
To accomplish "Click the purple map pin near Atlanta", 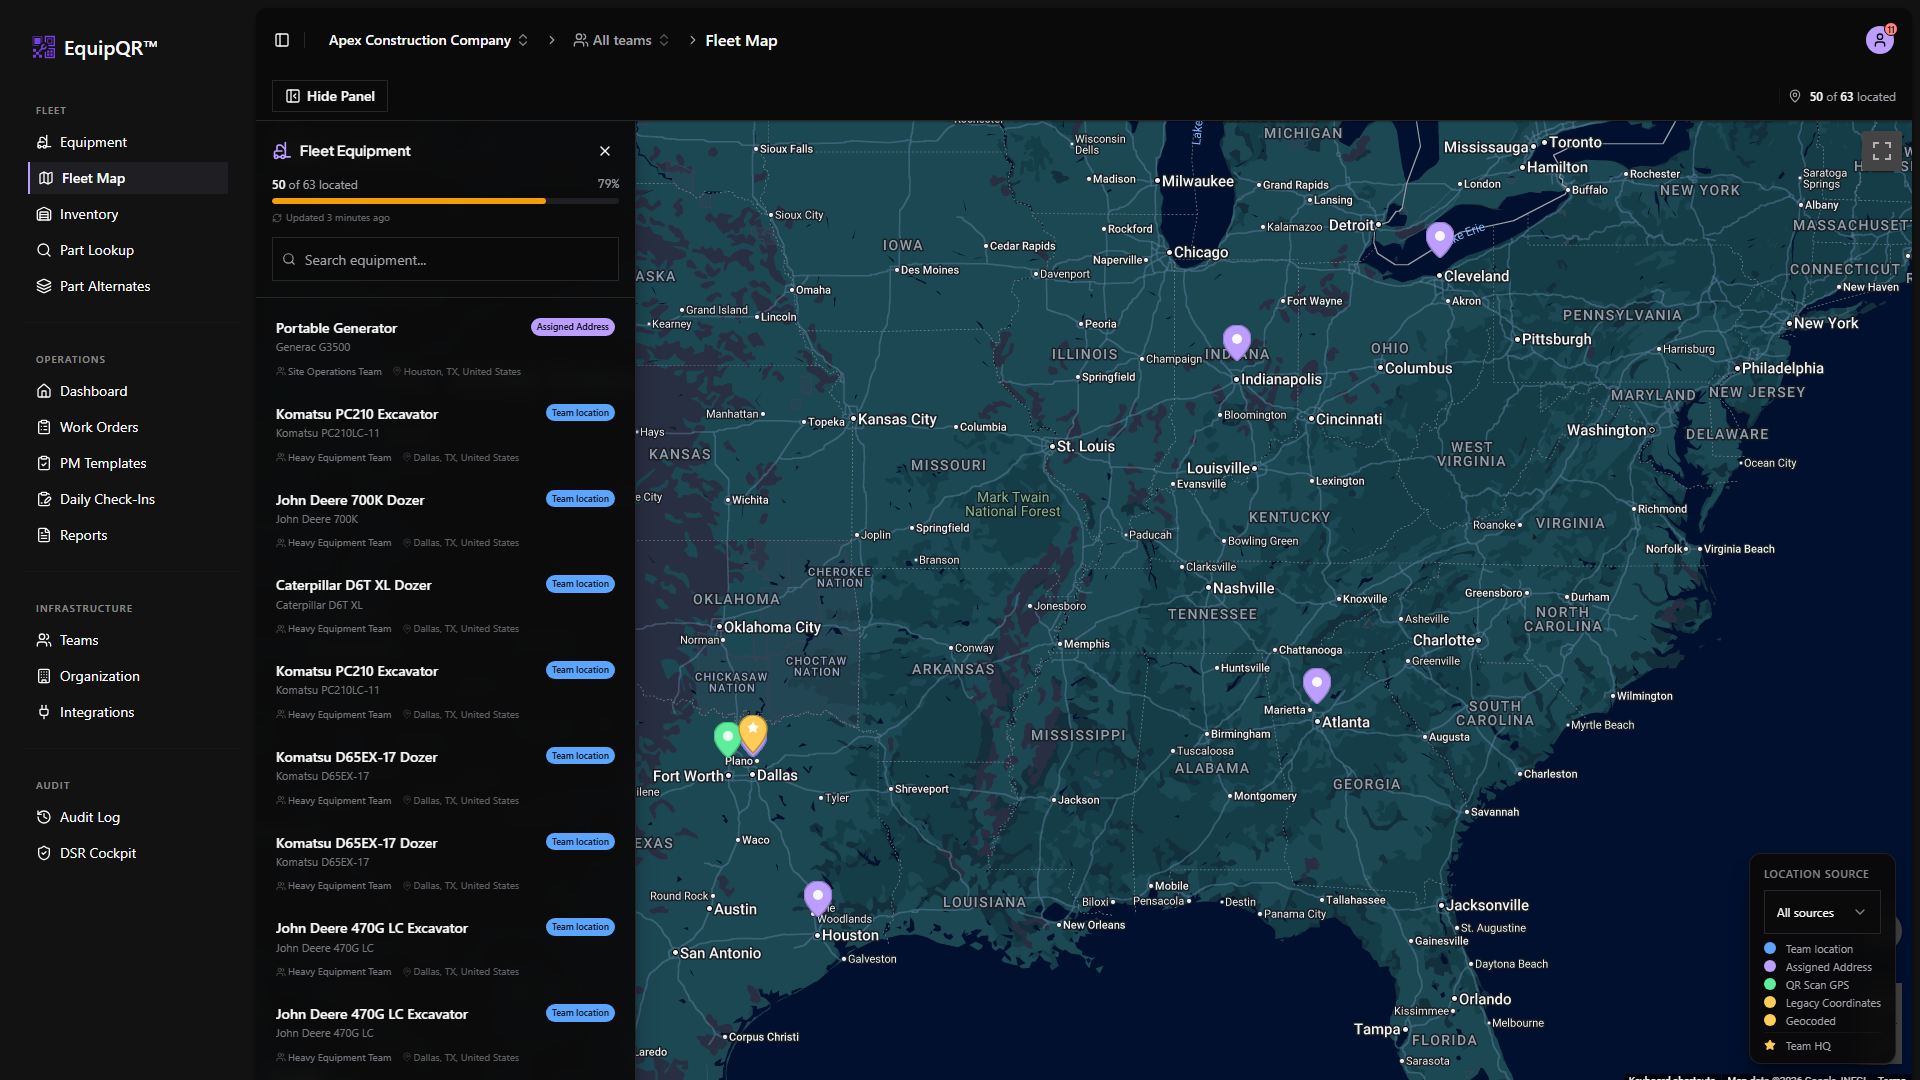I will (x=1317, y=685).
